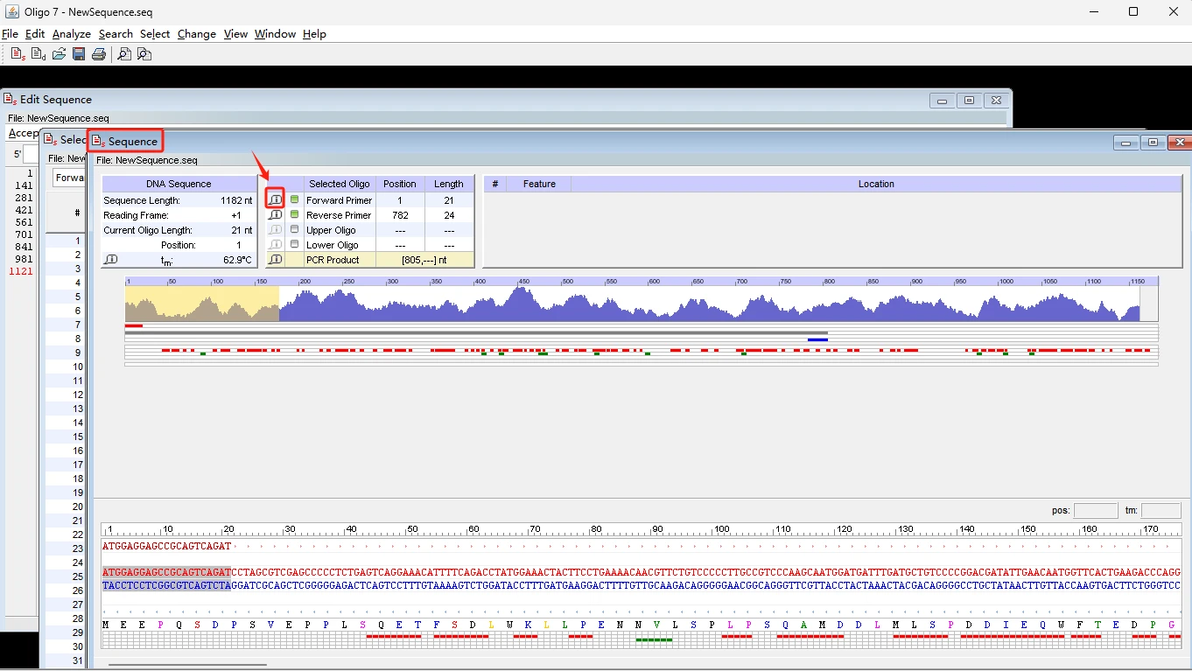Click the horizontal scrollbar below the sequence
The height and width of the screenshot is (671, 1192).
coord(187,664)
